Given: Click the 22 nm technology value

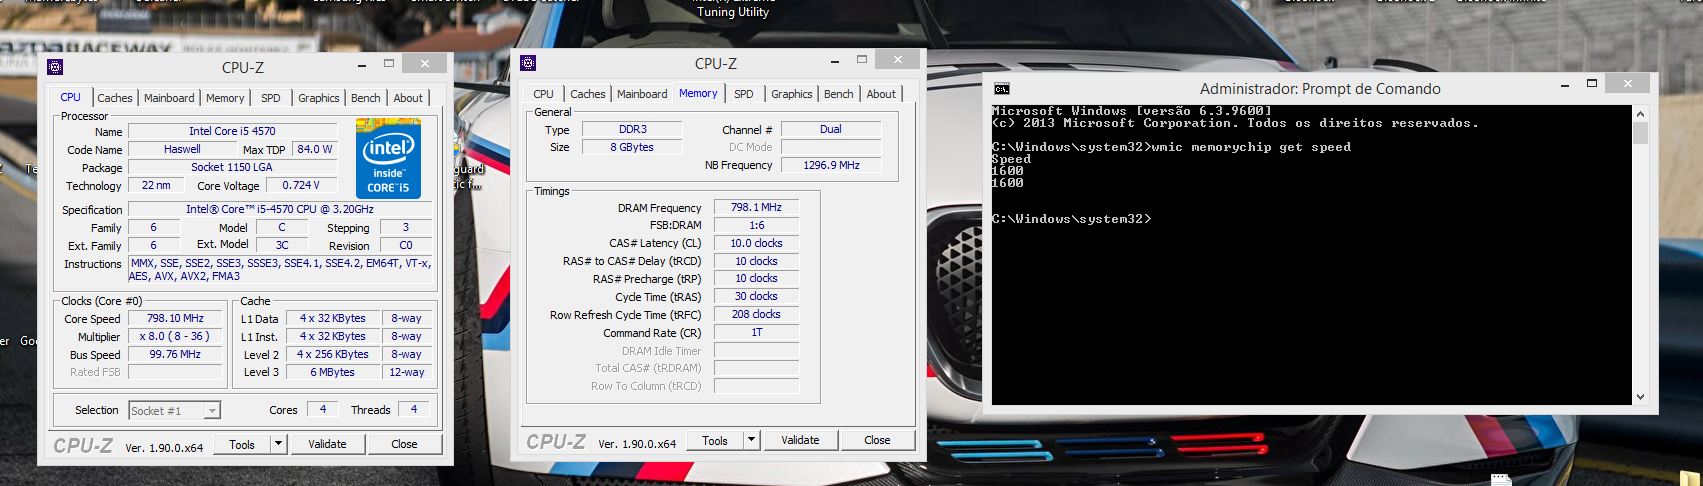Looking at the screenshot, I should coord(156,185).
